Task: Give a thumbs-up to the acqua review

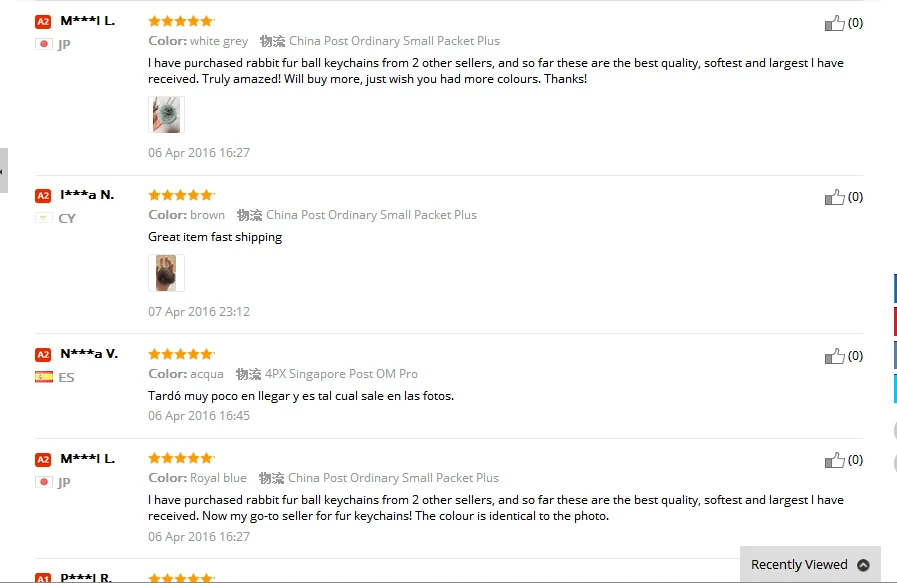Action: coord(835,356)
